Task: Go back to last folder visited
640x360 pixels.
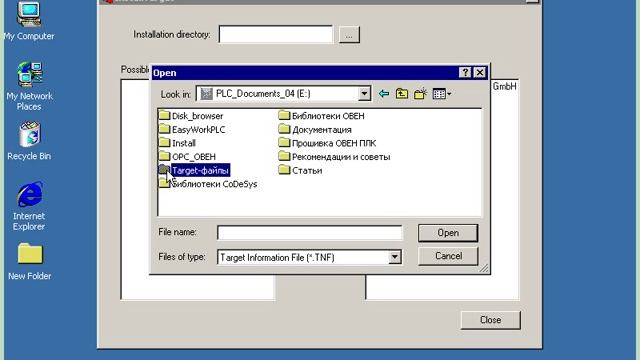Action: click(384, 94)
